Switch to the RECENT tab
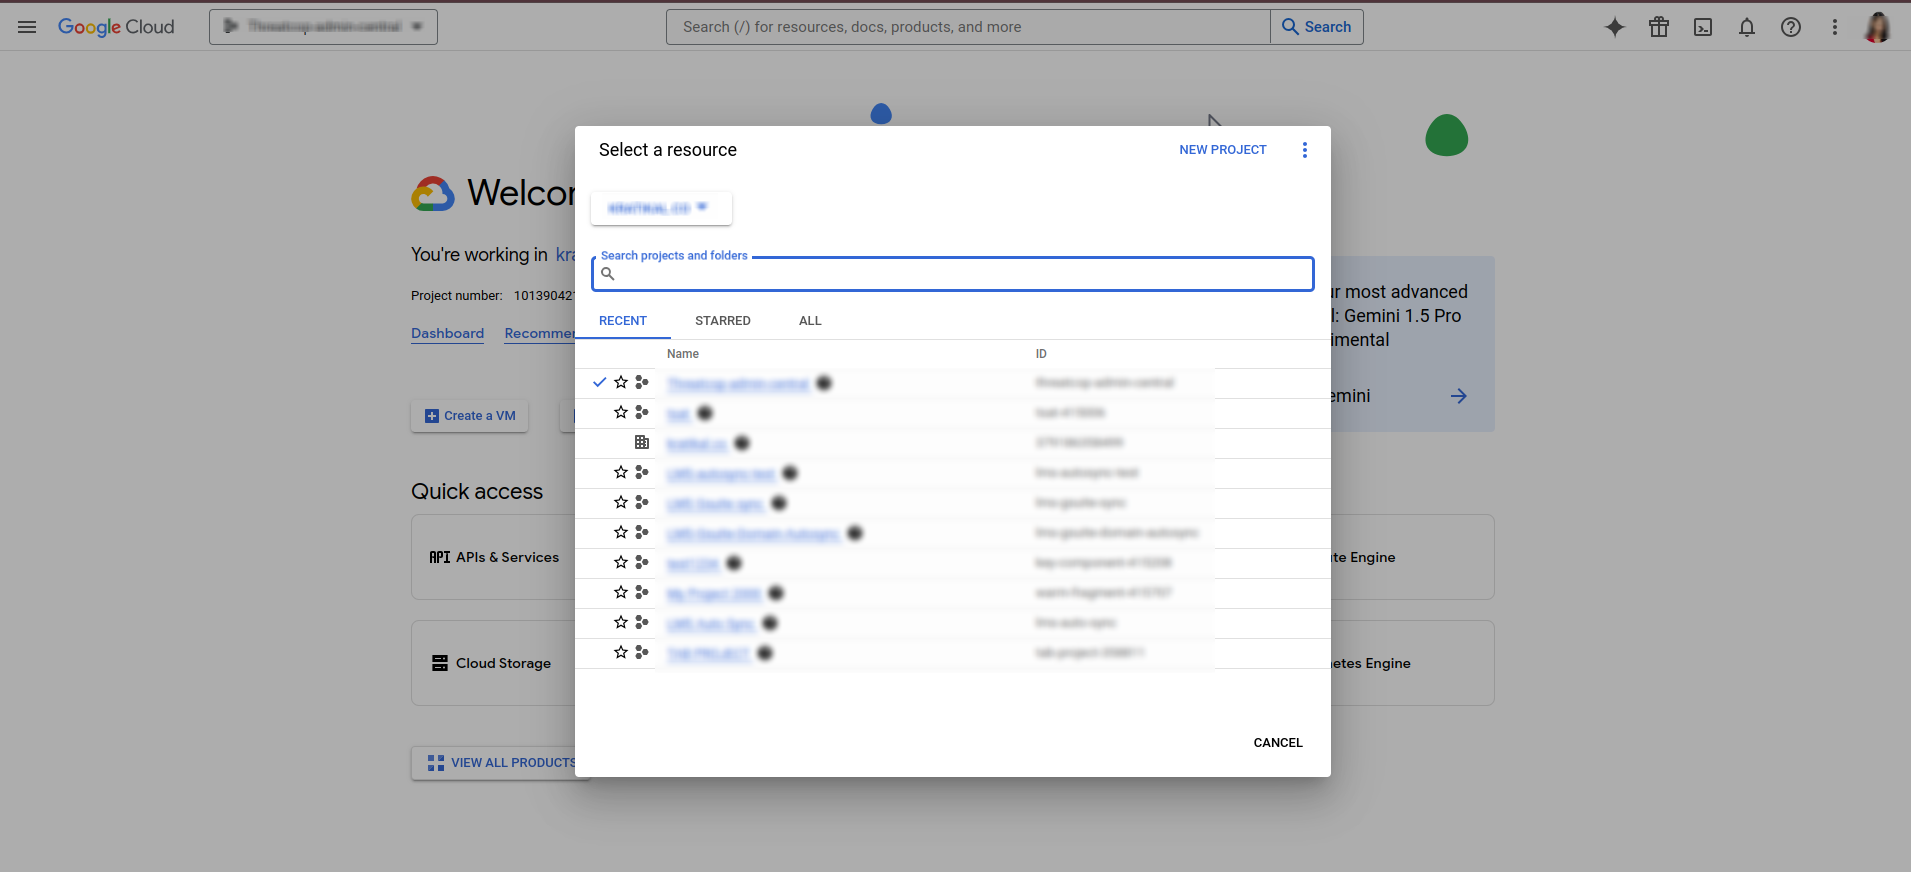Image resolution: width=1911 pixels, height=872 pixels. [623, 321]
